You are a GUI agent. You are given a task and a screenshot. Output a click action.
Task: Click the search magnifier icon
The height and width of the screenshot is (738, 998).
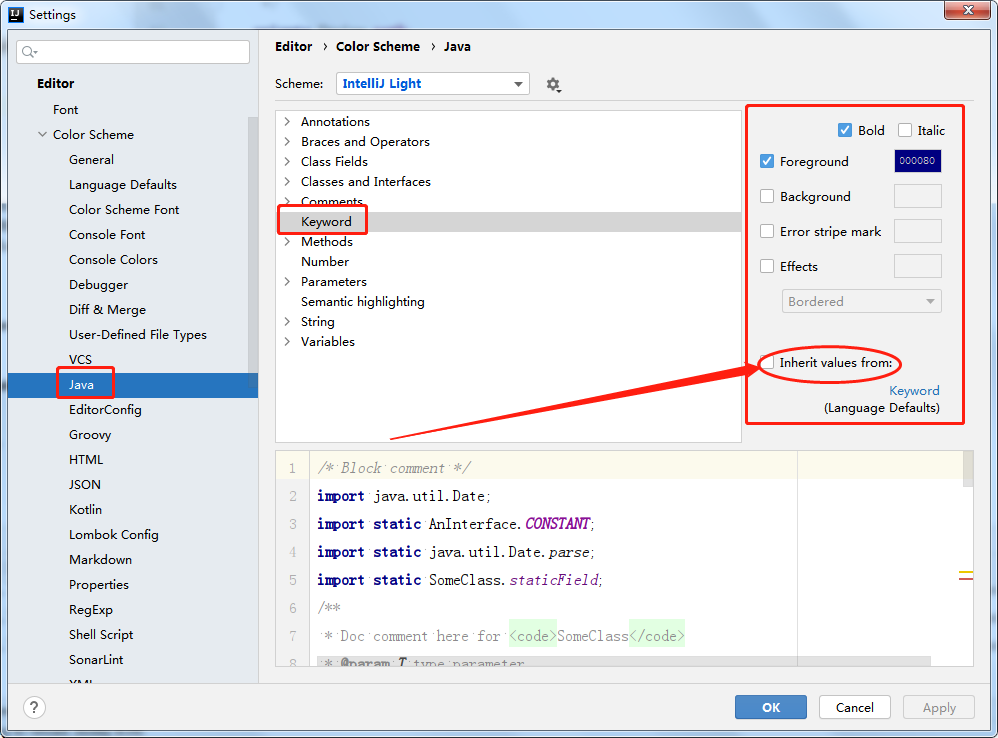click(x=29, y=52)
